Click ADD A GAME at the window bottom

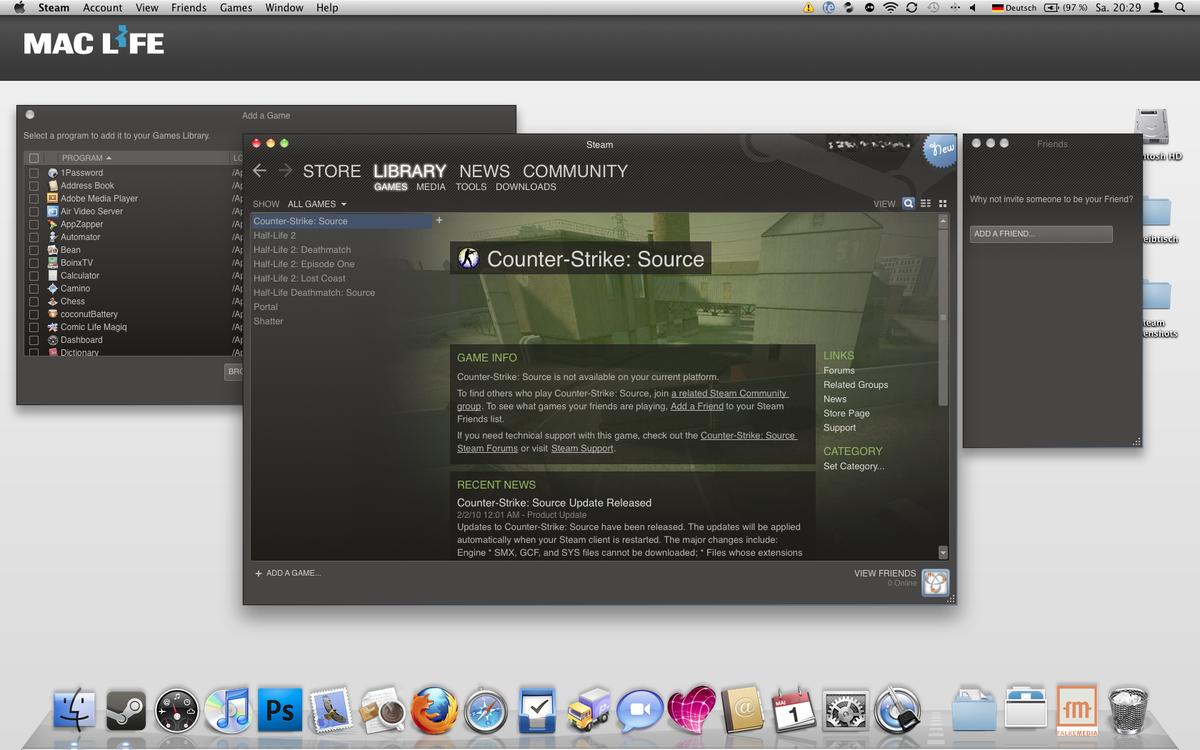click(x=288, y=573)
